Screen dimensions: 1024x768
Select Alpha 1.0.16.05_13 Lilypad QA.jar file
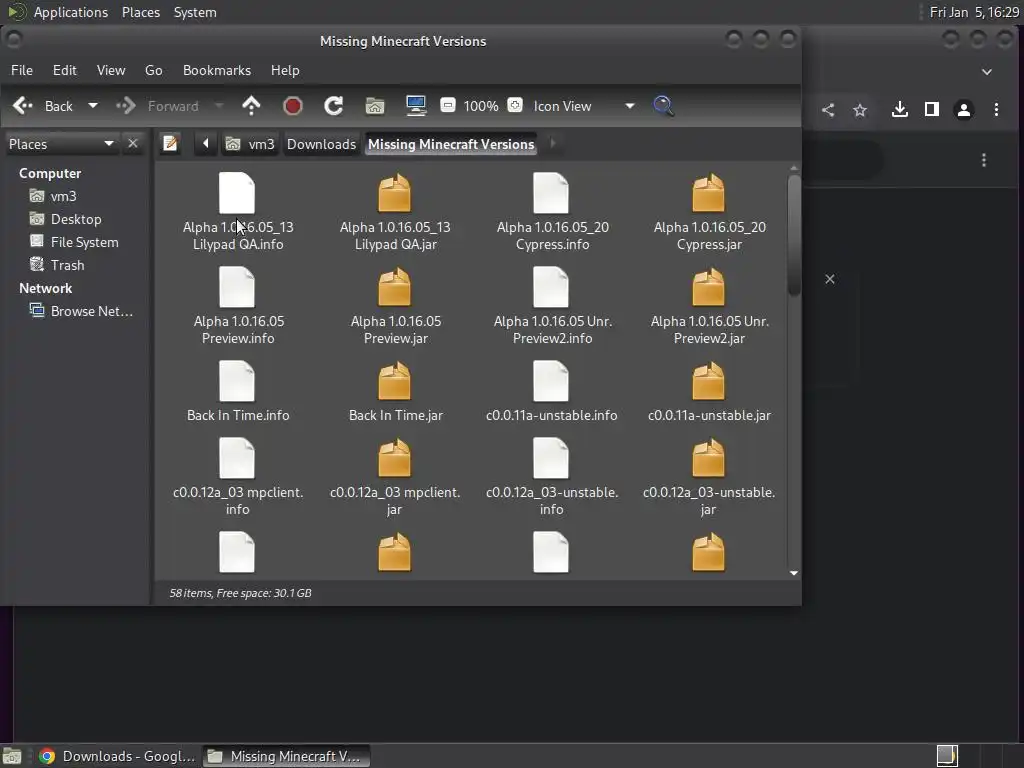pyautogui.click(x=394, y=212)
